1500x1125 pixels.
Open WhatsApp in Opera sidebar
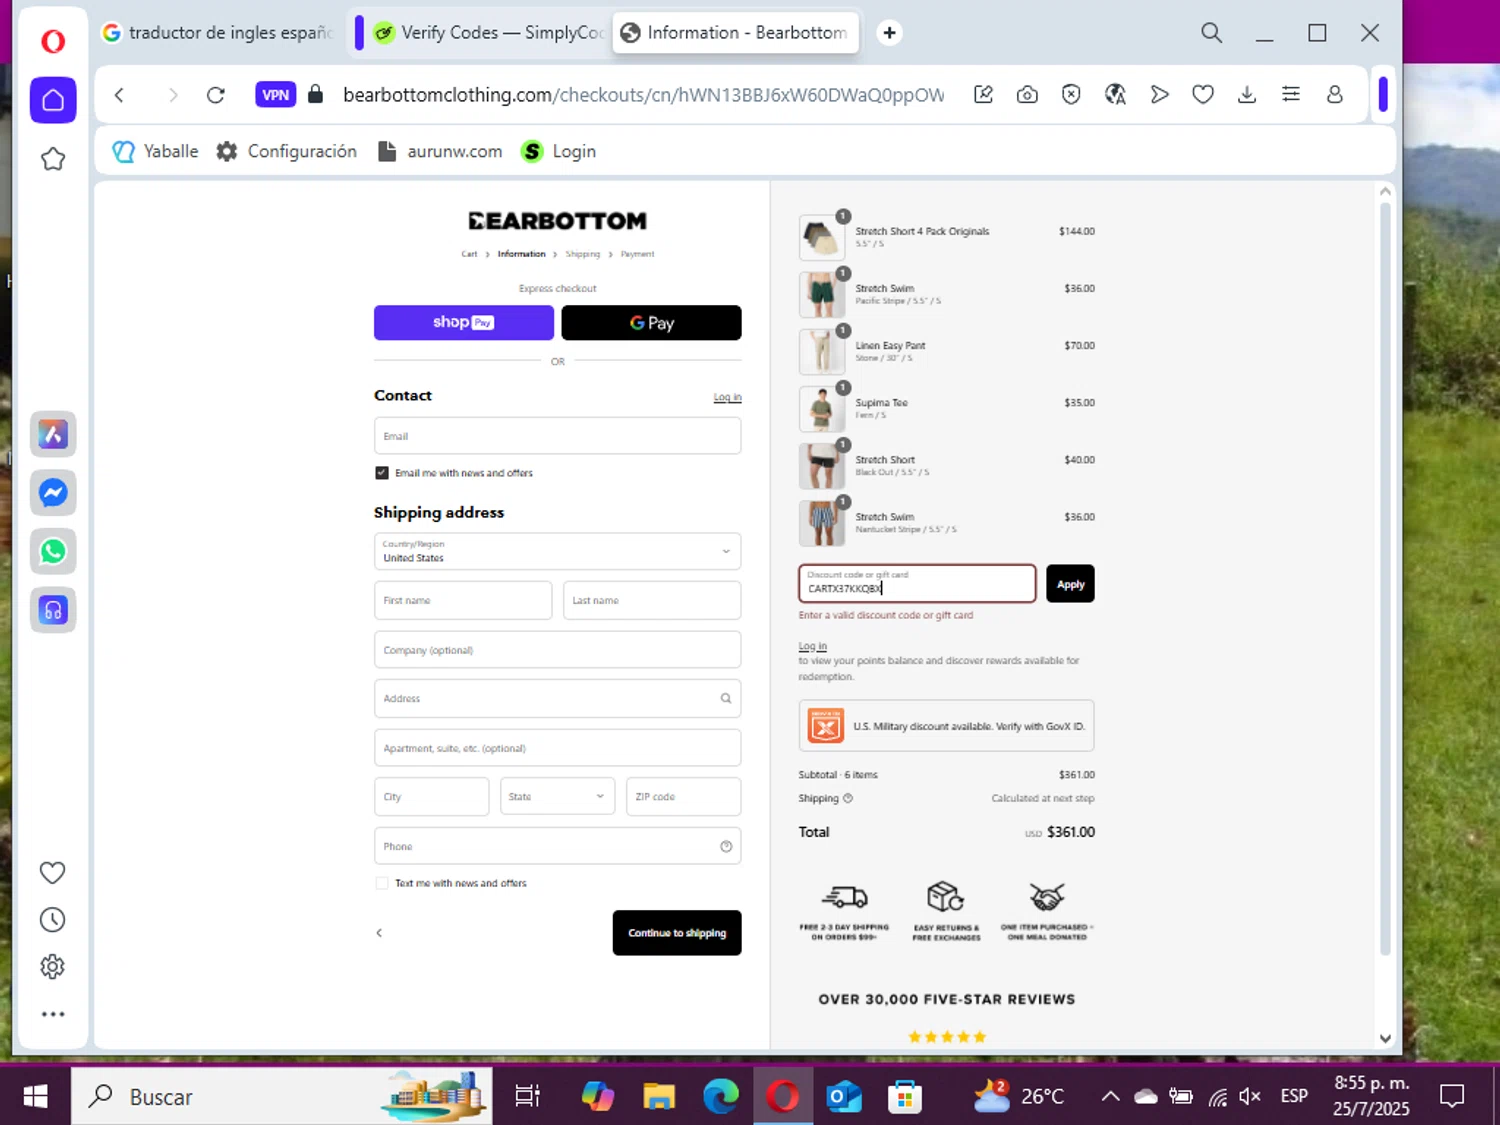point(53,551)
